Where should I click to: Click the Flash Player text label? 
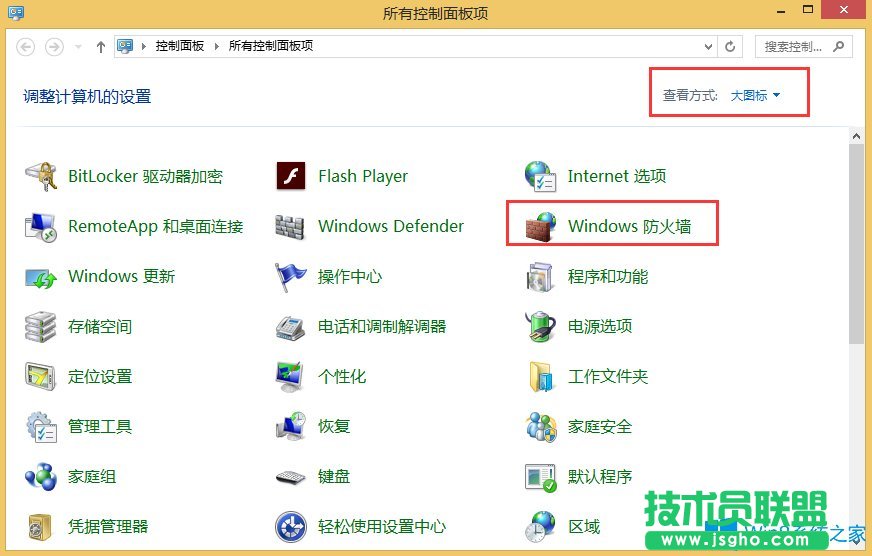pyautogui.click(x=363, y=176)
